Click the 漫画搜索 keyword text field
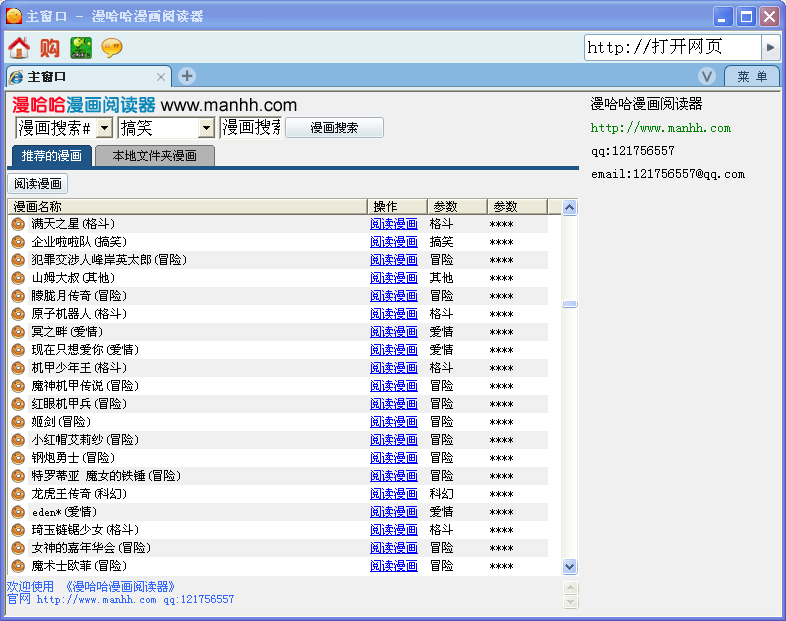Image resolution: width=786 pixels, height=621 pixels. 251,127
